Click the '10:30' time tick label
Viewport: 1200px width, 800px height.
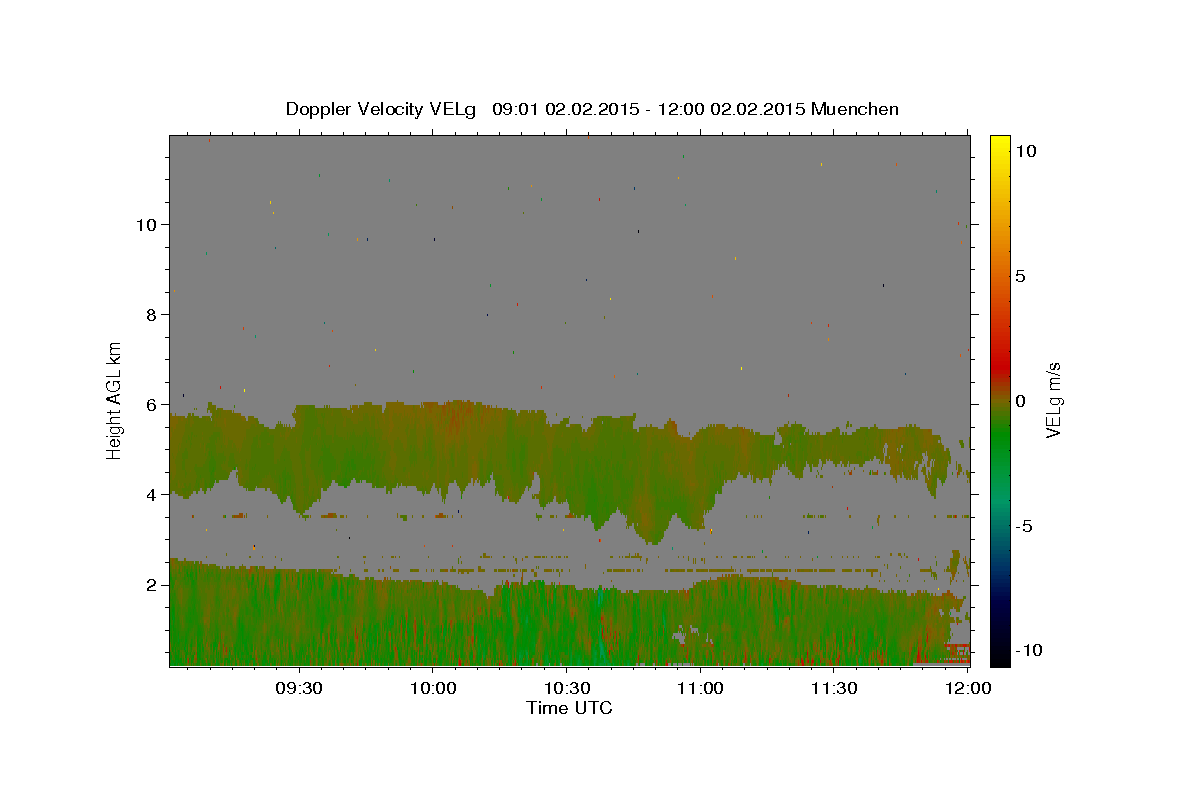click(566, 688)
